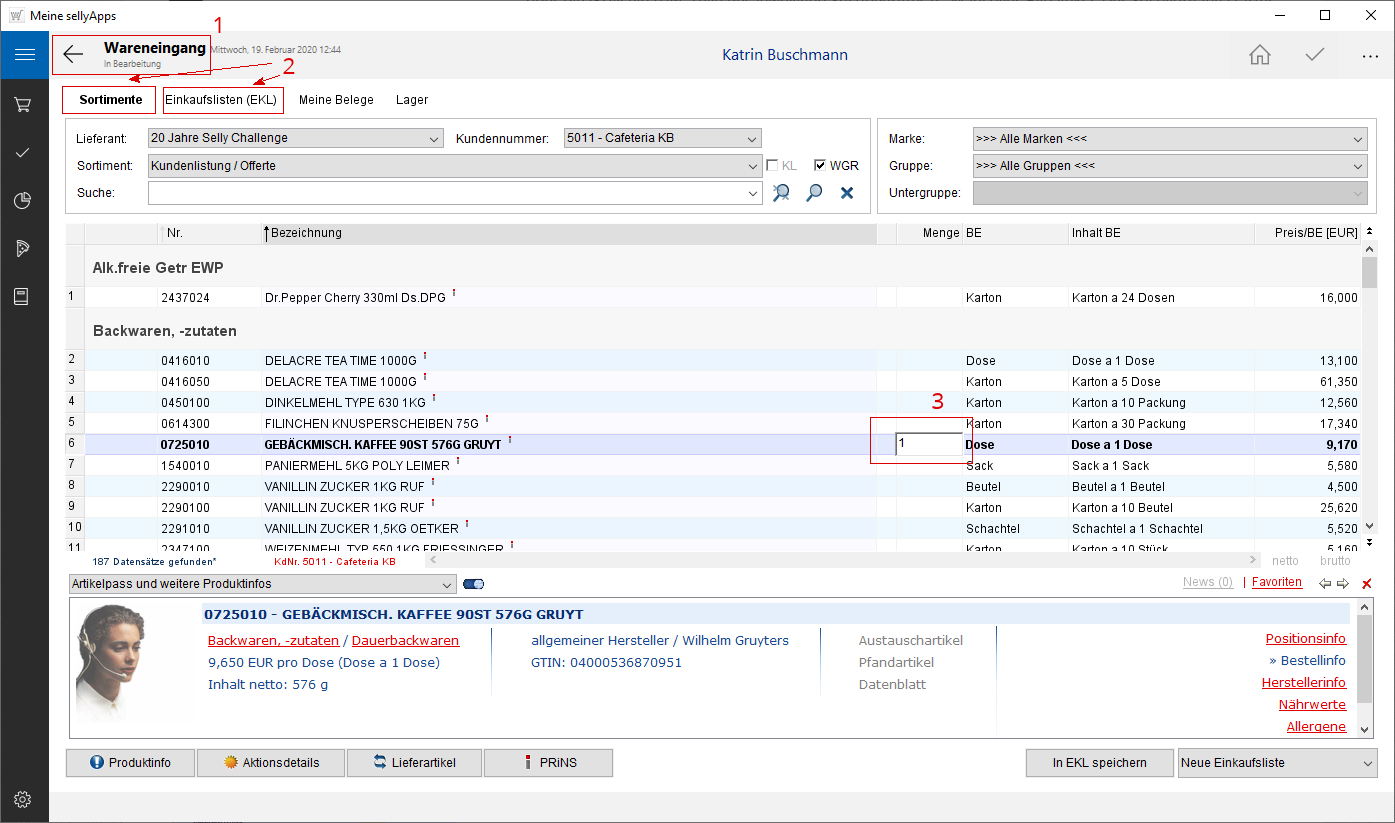Screen dimensions: 1395x823
Task: Open the Lager tab
Action: [412, 100]
